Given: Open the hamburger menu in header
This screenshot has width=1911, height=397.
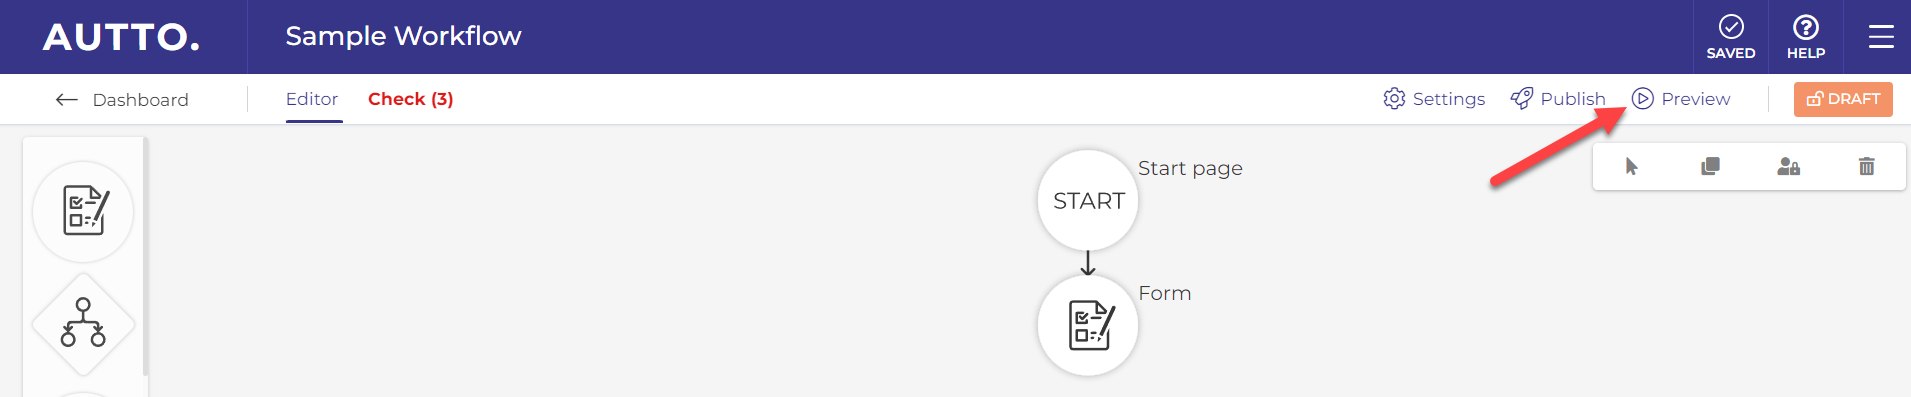Looking at the screenshot, I should [x=1881, y=37].
